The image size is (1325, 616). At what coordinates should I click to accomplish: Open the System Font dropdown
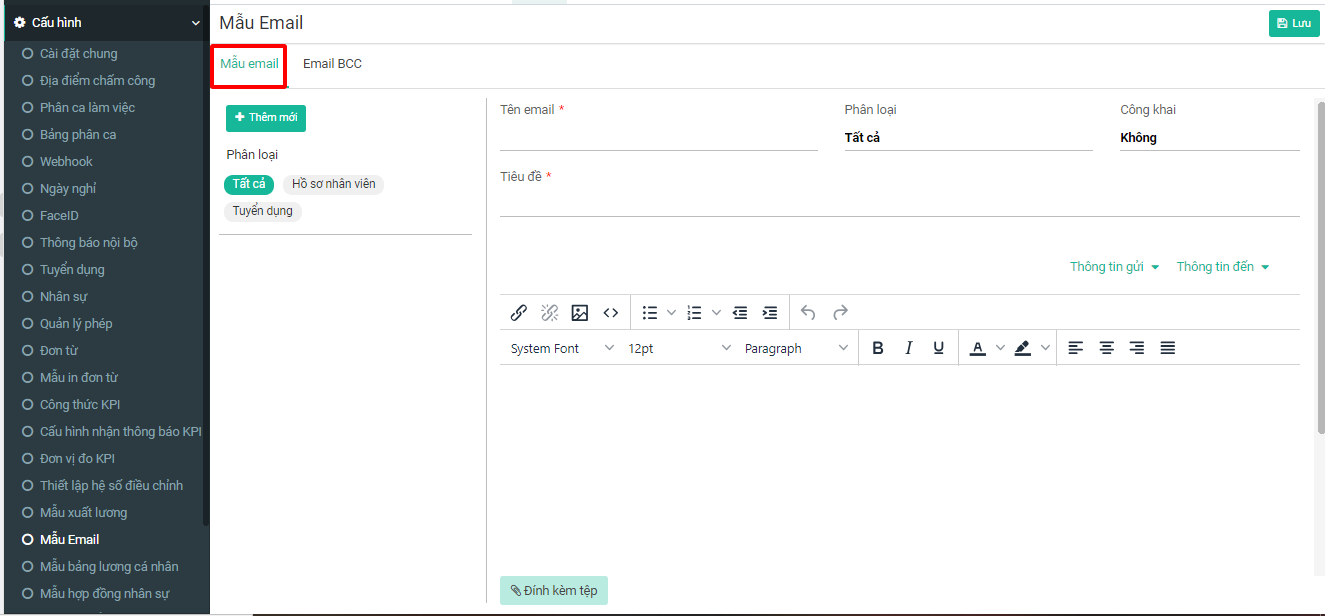[562, 348]
